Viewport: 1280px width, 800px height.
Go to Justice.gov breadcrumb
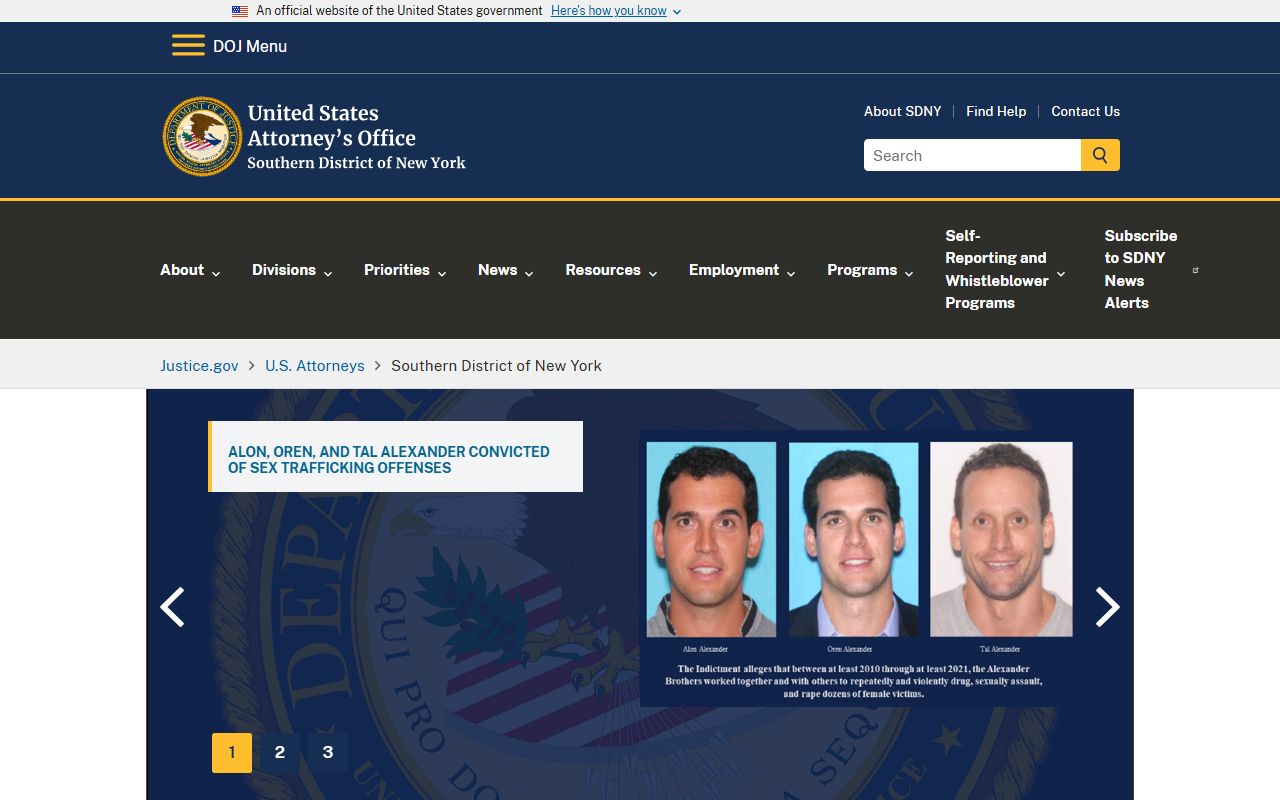pos(199,366)
